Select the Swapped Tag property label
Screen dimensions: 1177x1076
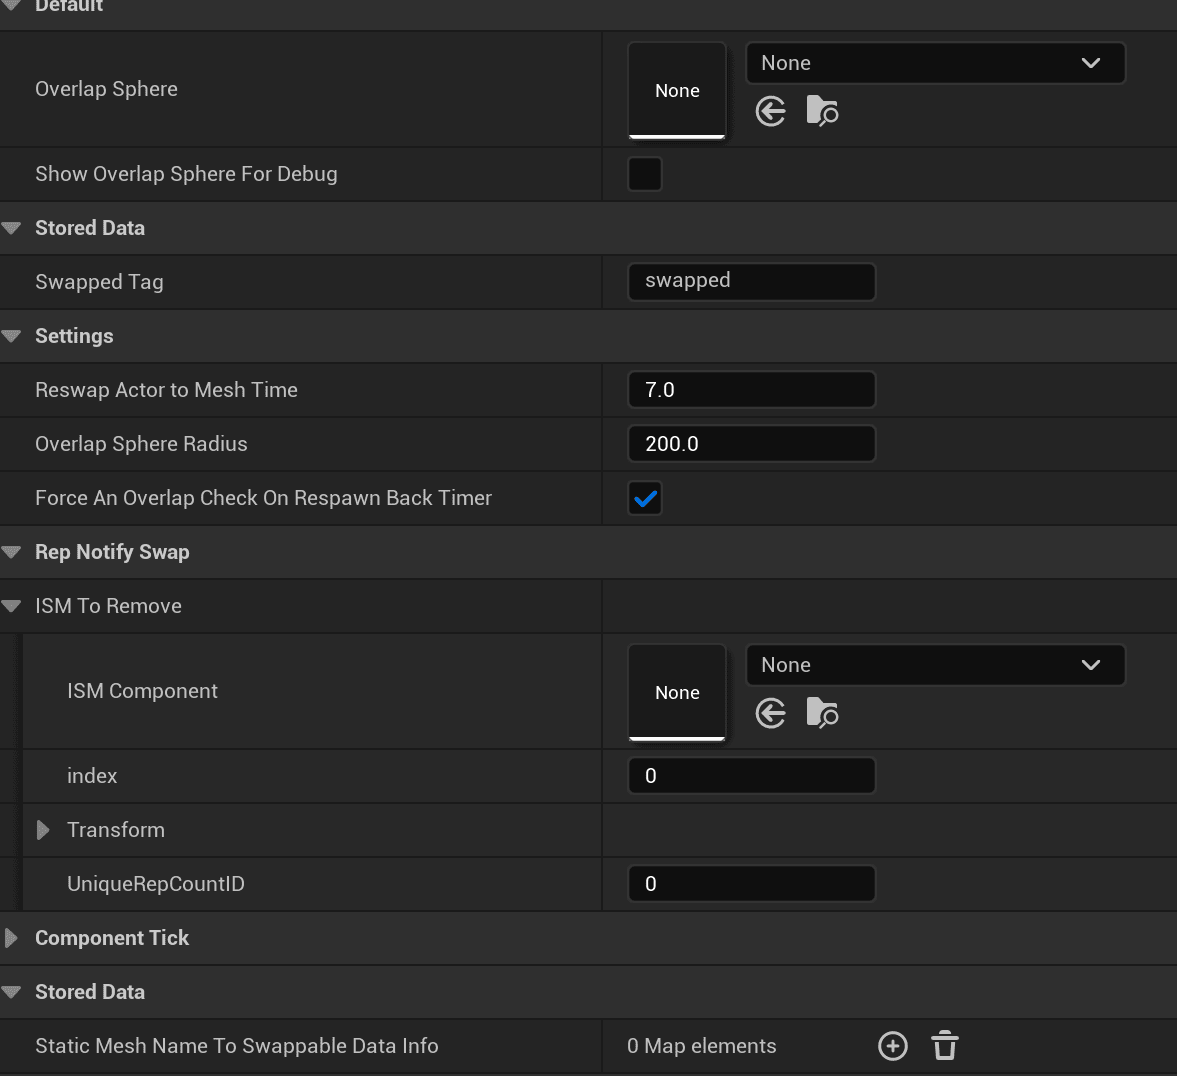pyautogui.click(x=99, y=282)
